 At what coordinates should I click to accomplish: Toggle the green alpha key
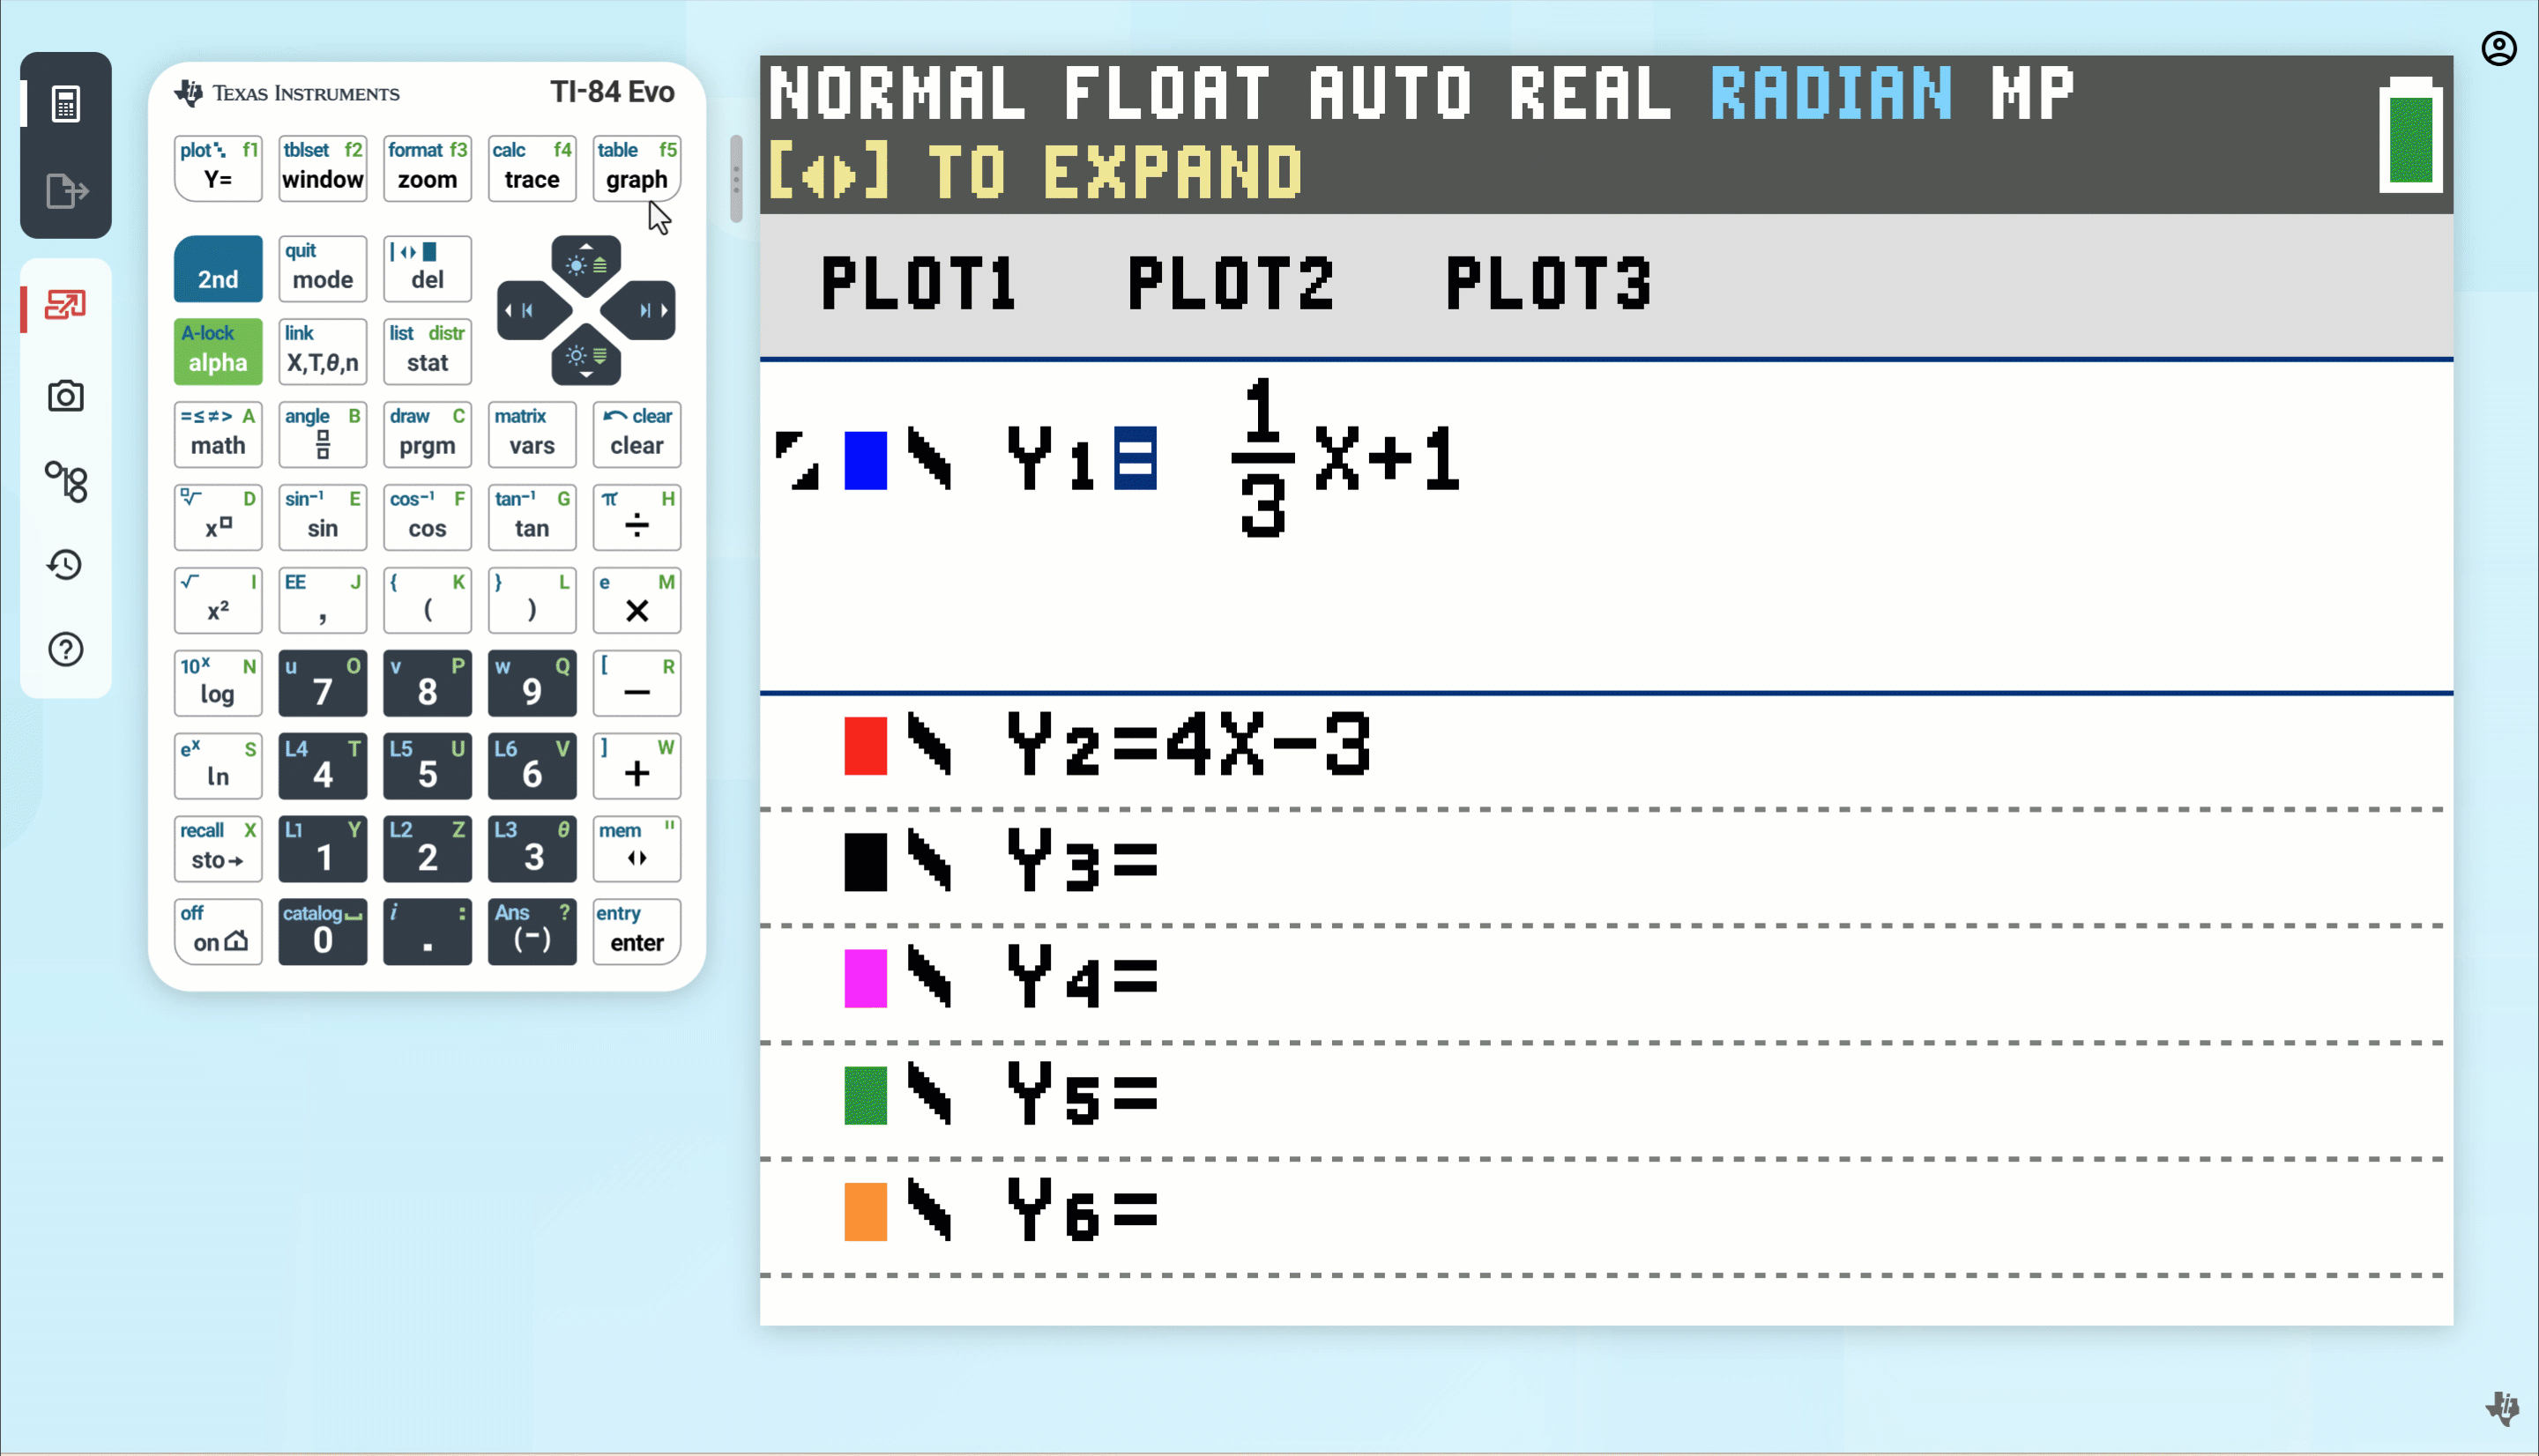[218, 352]
